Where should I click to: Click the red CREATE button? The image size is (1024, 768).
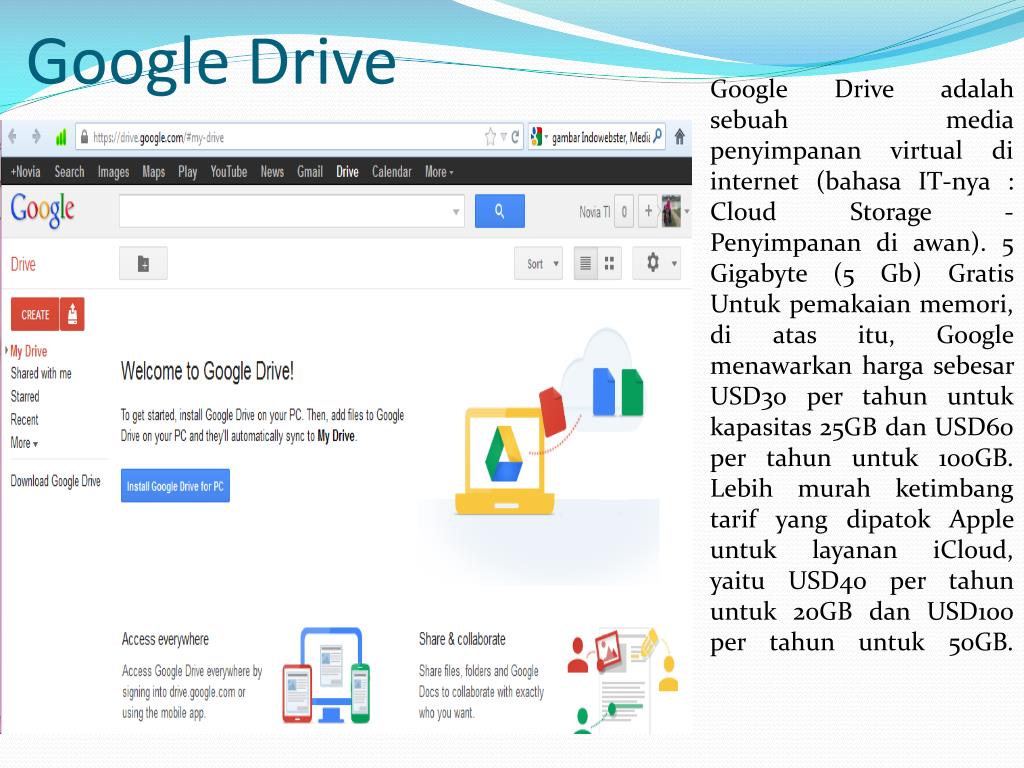pyautogui.click(x=35, y=314)
